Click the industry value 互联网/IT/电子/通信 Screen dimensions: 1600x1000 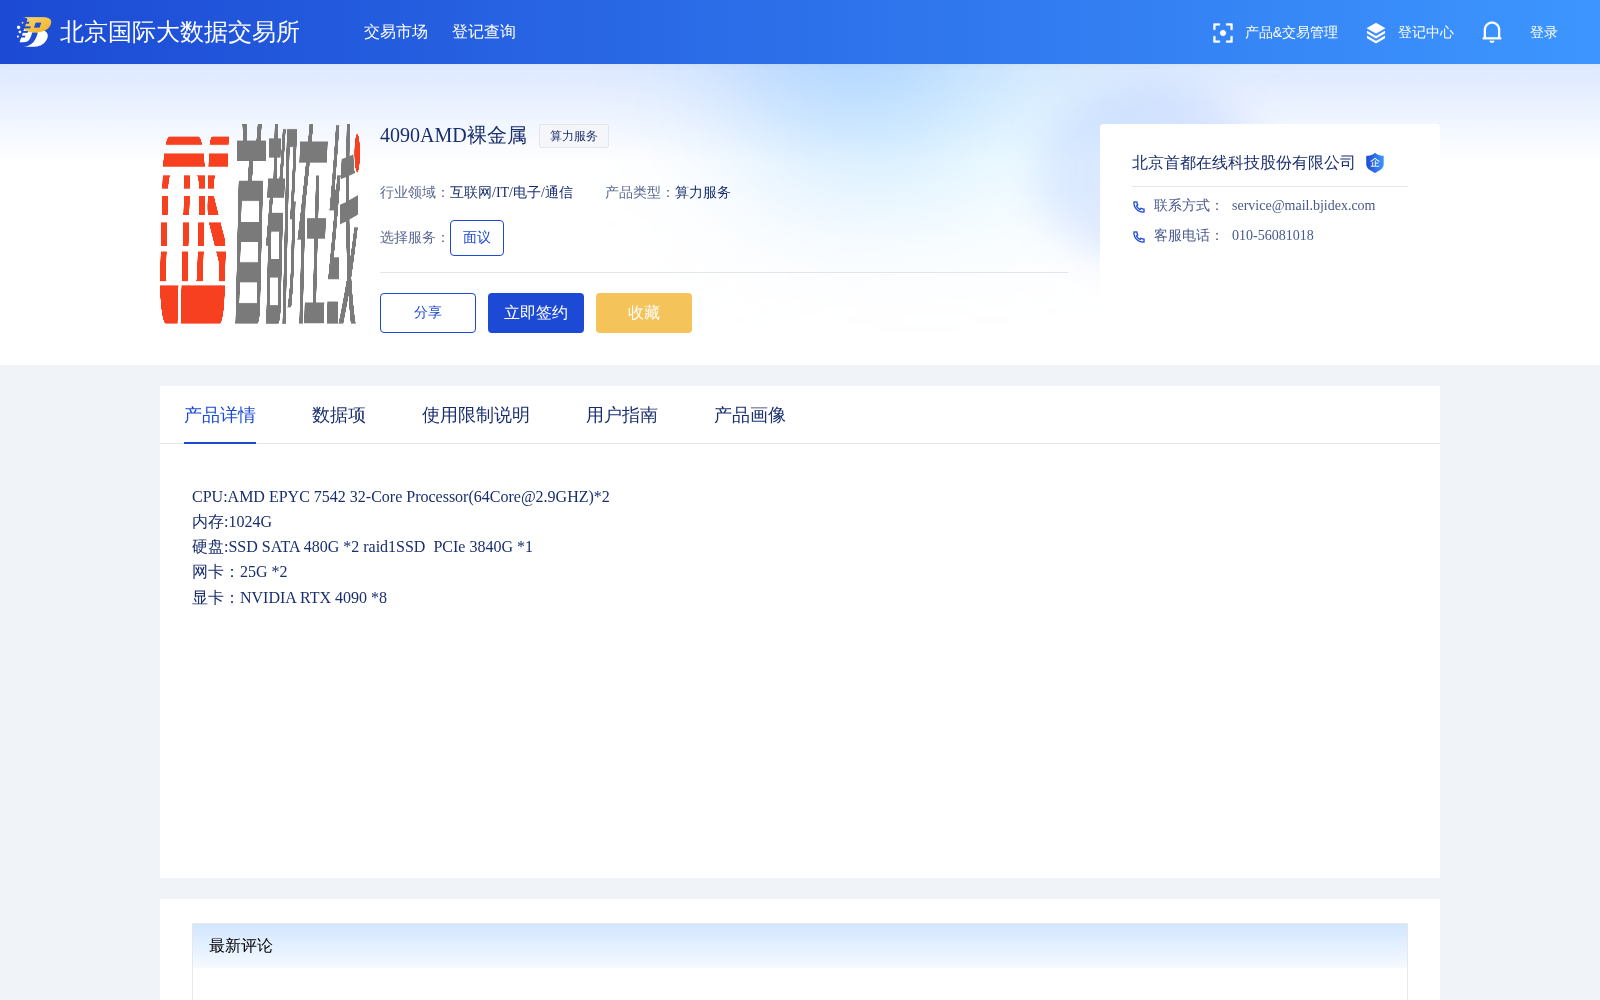coord(511,193)
